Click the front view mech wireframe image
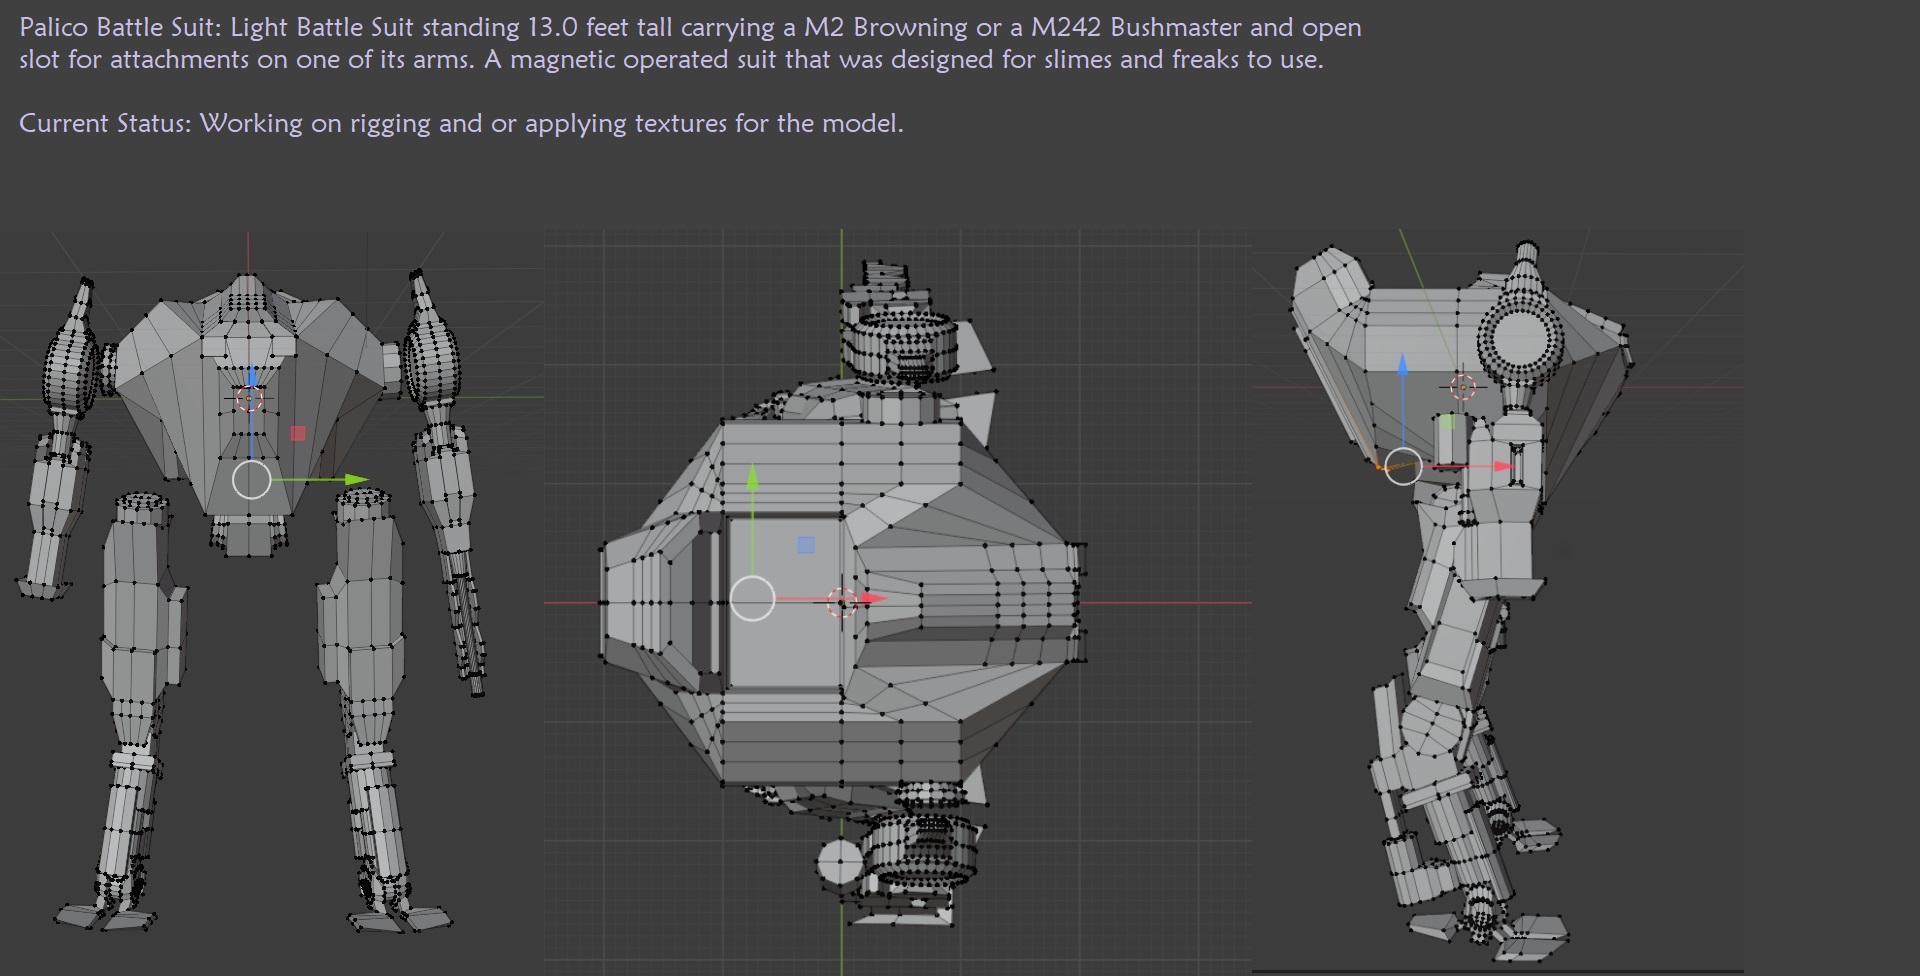 (272, 603)
